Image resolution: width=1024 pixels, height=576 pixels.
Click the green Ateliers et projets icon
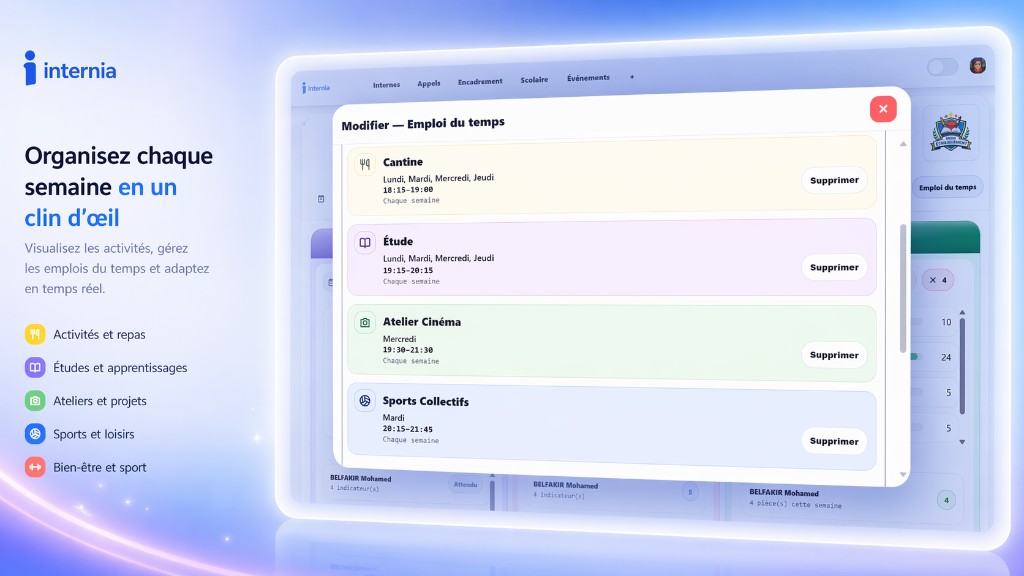[35, 400]
